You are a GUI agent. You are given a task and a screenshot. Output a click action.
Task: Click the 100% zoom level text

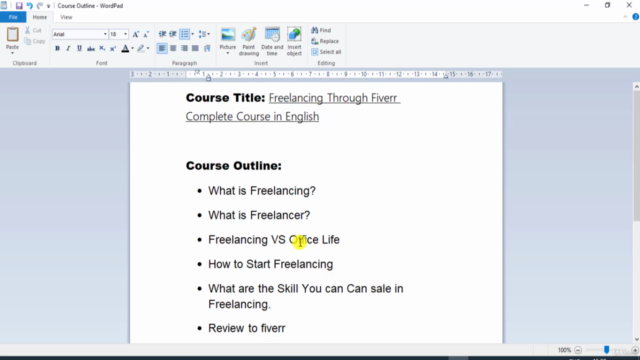click(564, 350)
